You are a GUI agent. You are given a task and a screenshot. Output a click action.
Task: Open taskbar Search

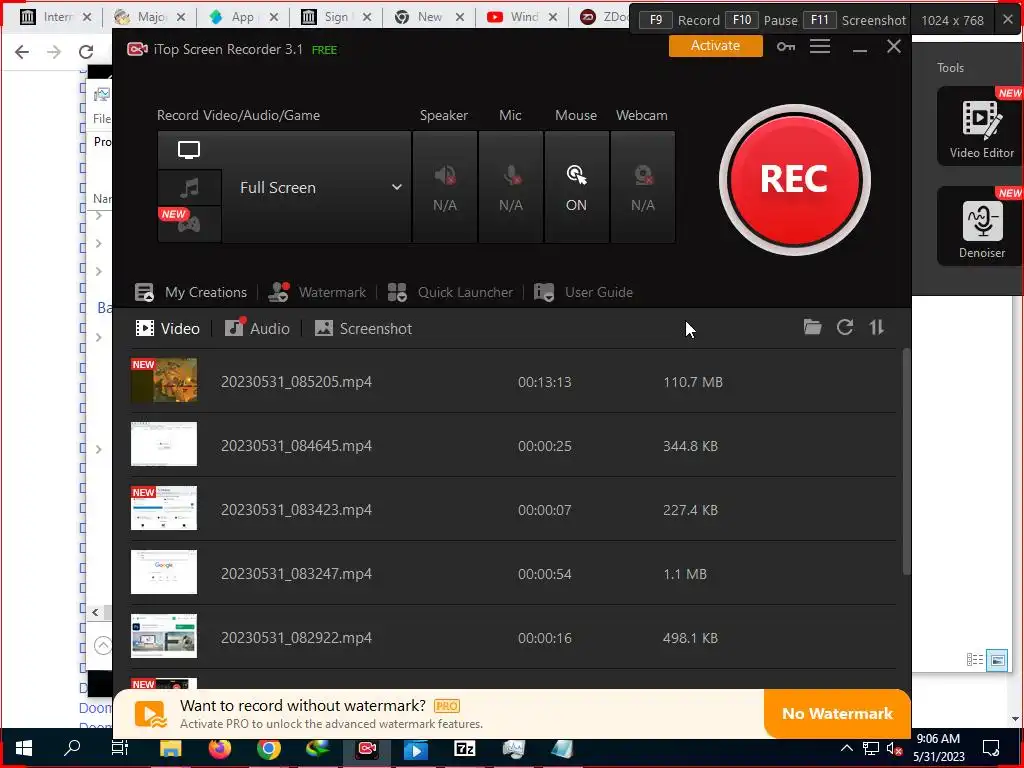(72, 748)
